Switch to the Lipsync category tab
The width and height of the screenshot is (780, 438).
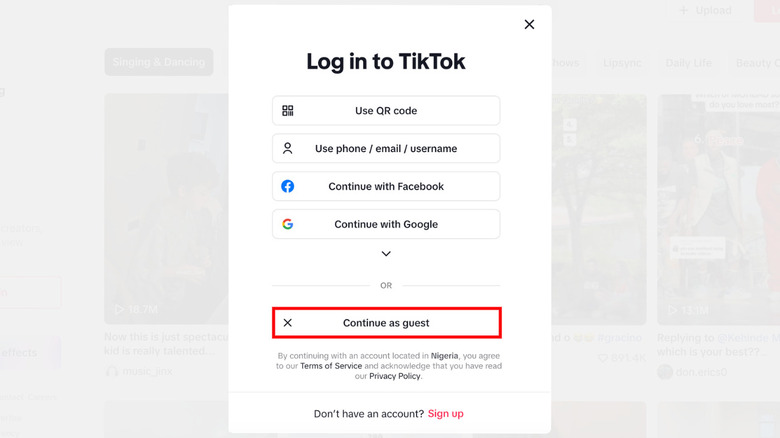point(622,63)
